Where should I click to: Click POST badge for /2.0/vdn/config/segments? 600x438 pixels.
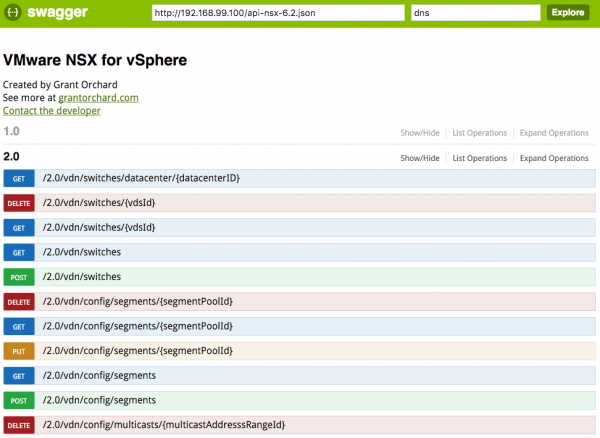point(19,401)
